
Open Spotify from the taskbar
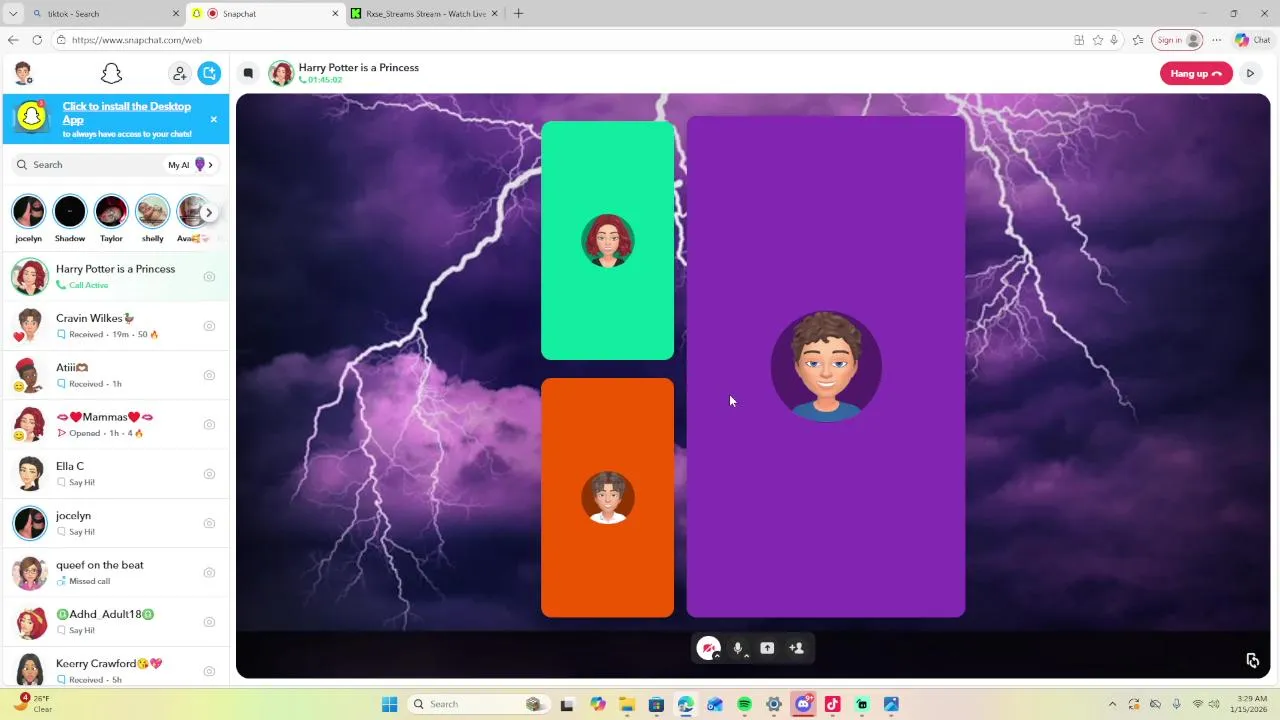point(744,704)
